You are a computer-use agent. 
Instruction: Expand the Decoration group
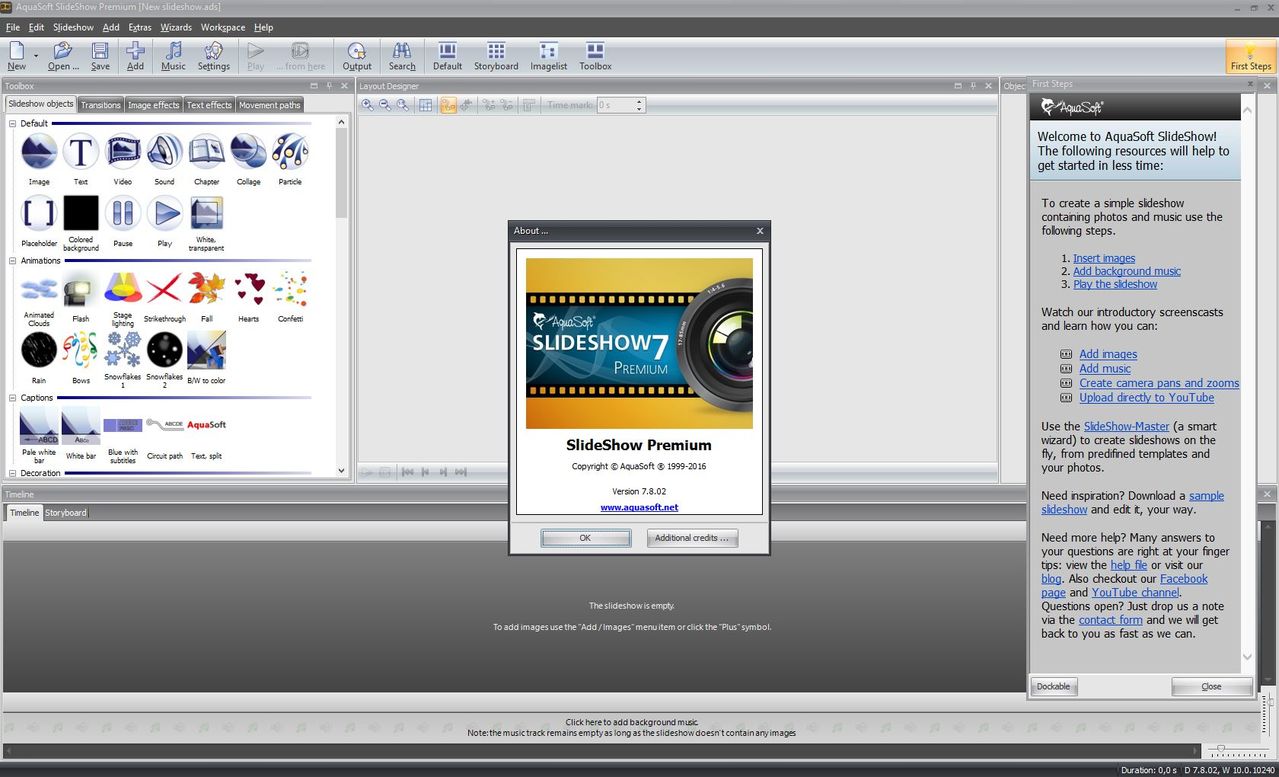point(13,473)
